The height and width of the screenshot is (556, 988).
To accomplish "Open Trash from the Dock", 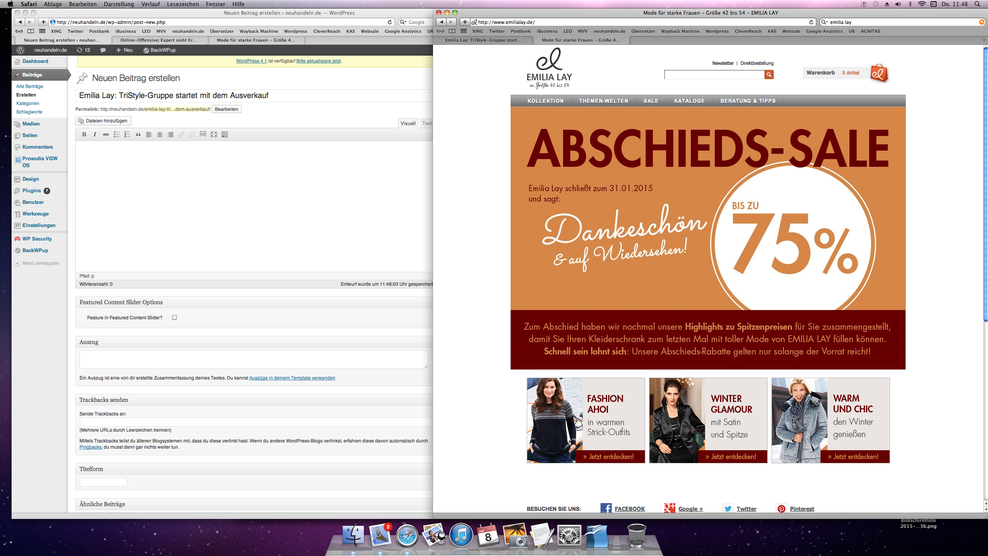I will click(x=636, y=535).
